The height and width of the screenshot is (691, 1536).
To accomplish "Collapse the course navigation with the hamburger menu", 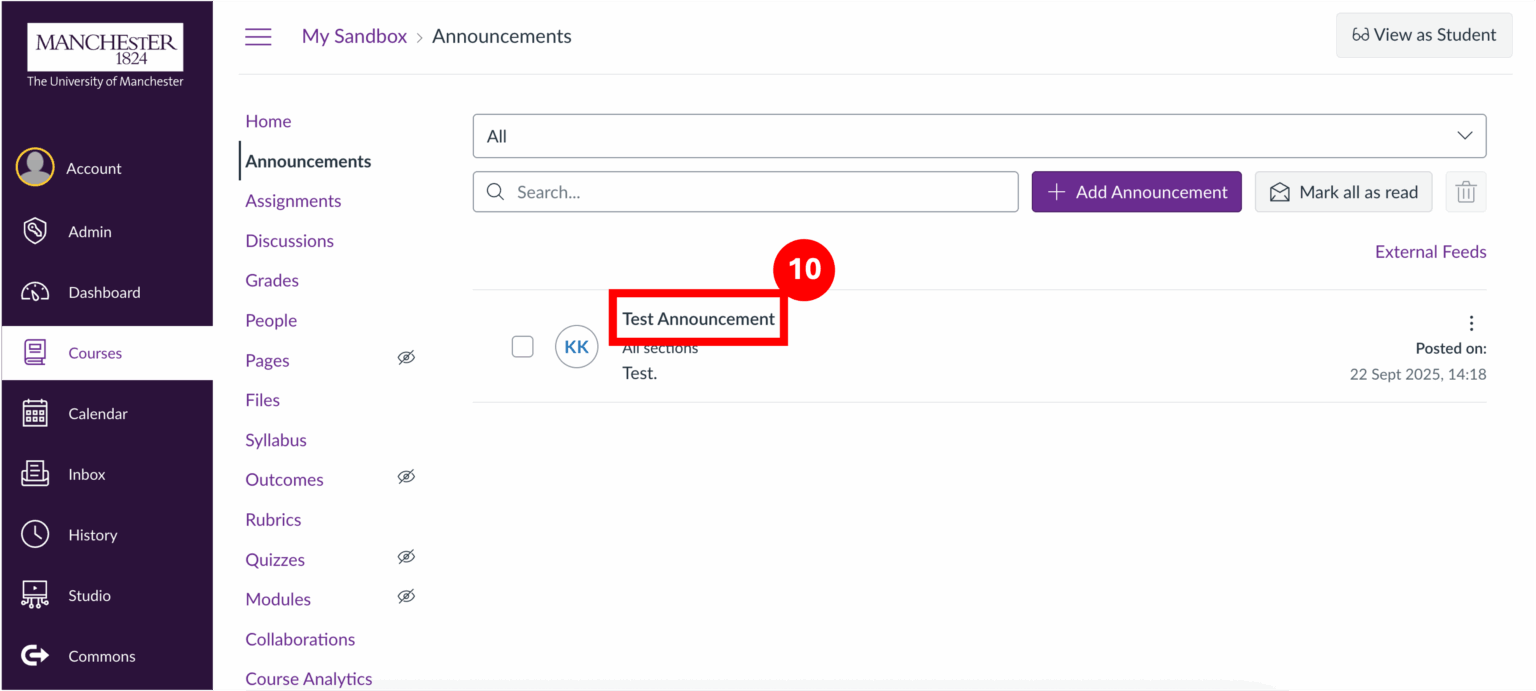I will coord(258,36).
